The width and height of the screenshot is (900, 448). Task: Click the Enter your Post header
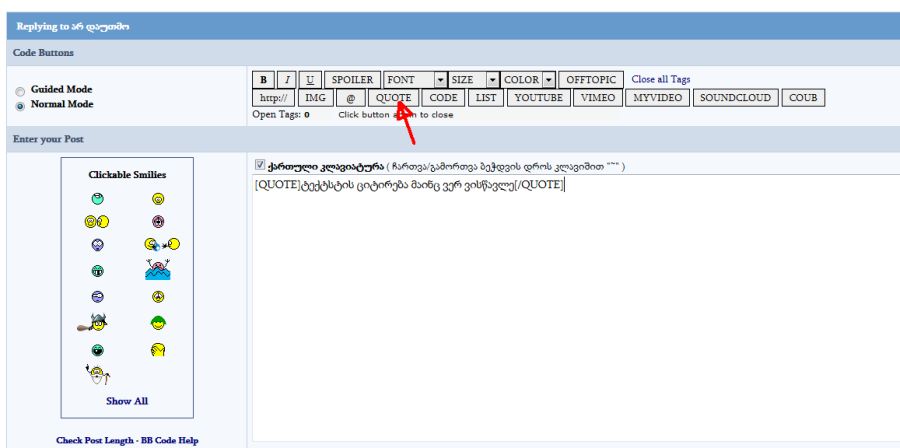[x=48, y=139]
